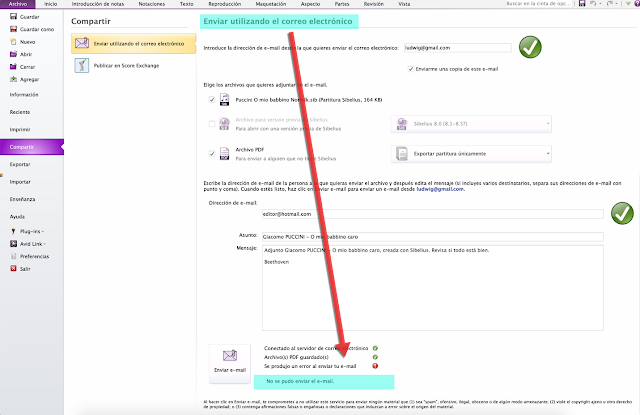Click the green check next to Archivo(s) PDF guardado(s)
This screenshot has height=415, width=640.
[375, 357]
